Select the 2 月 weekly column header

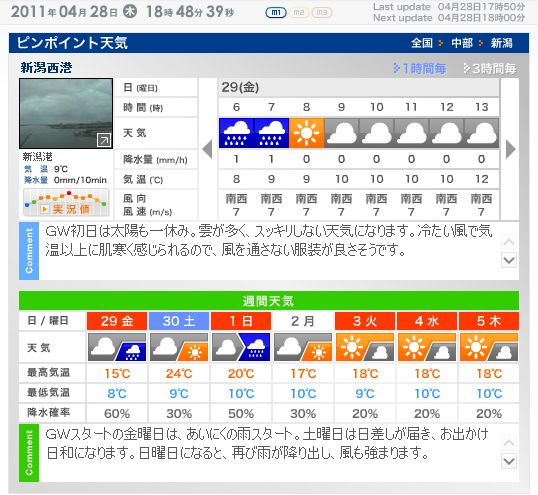click(x=303, y=321)
